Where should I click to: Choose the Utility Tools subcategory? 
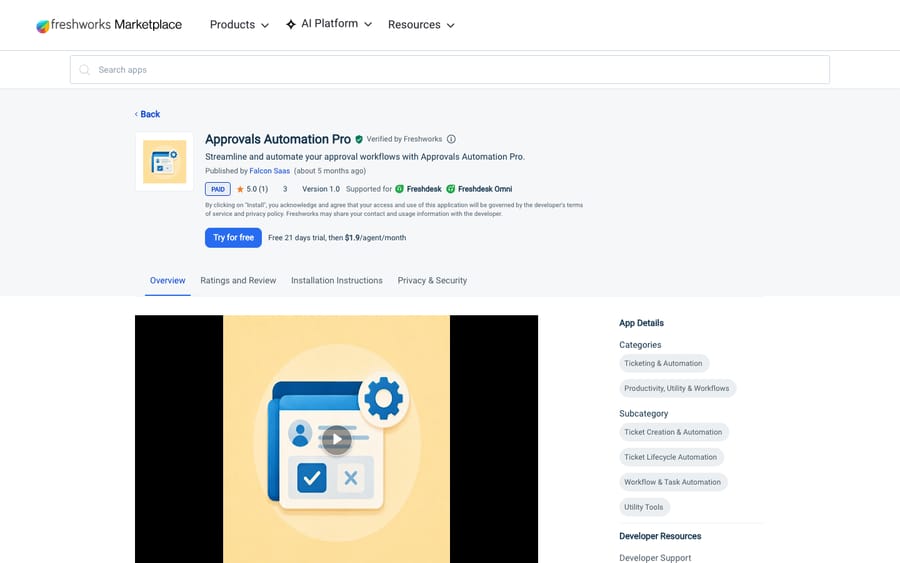pos(644,507)
